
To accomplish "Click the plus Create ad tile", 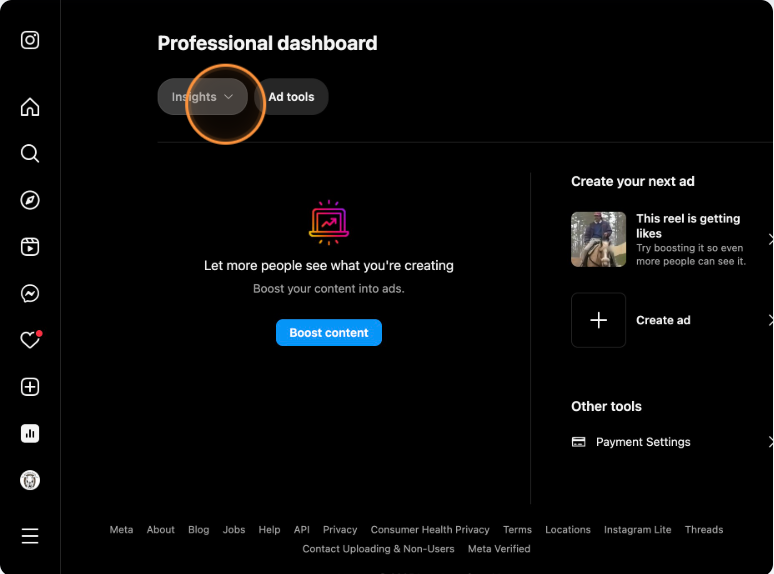I will coord(598,320).
